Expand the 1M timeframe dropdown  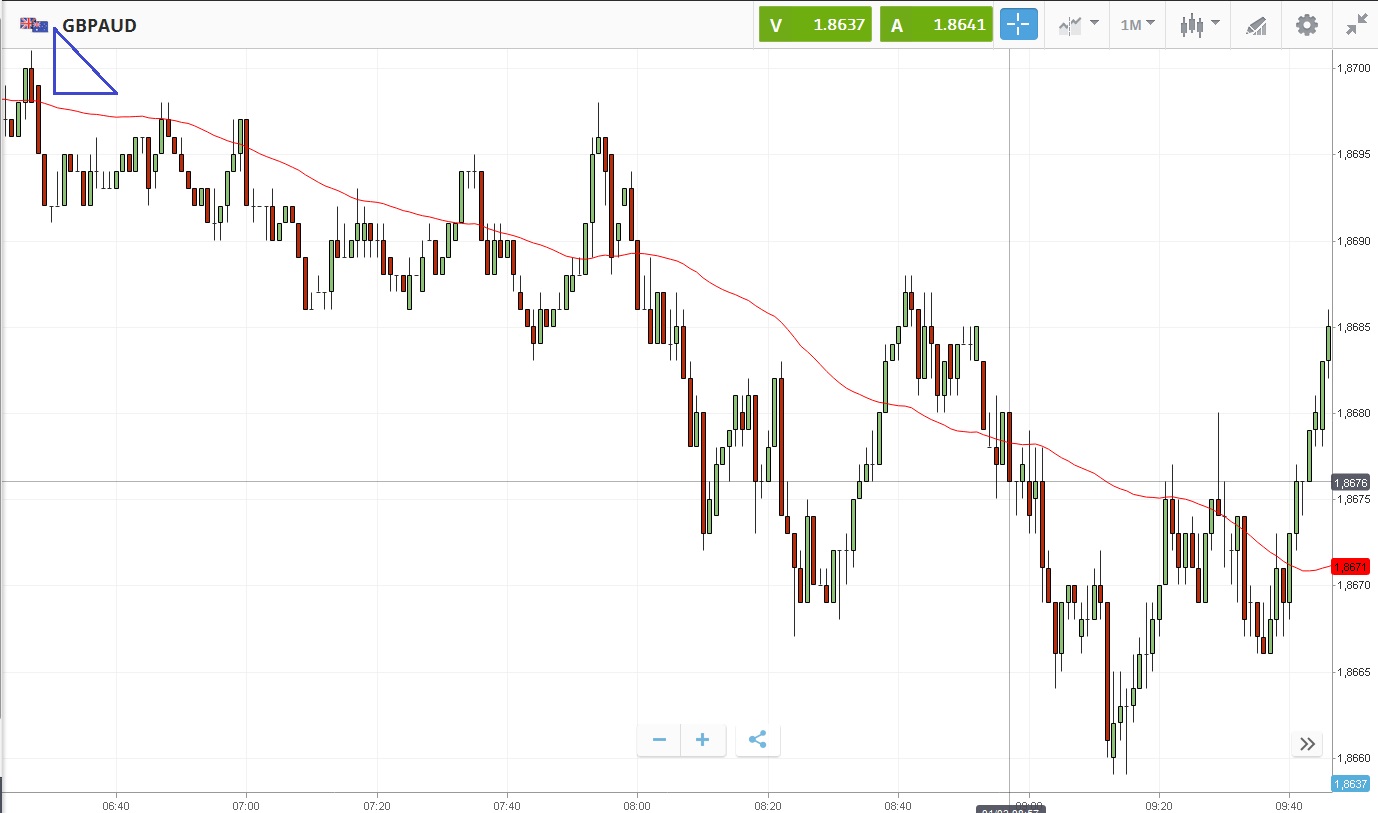(x=1137, y=25)
